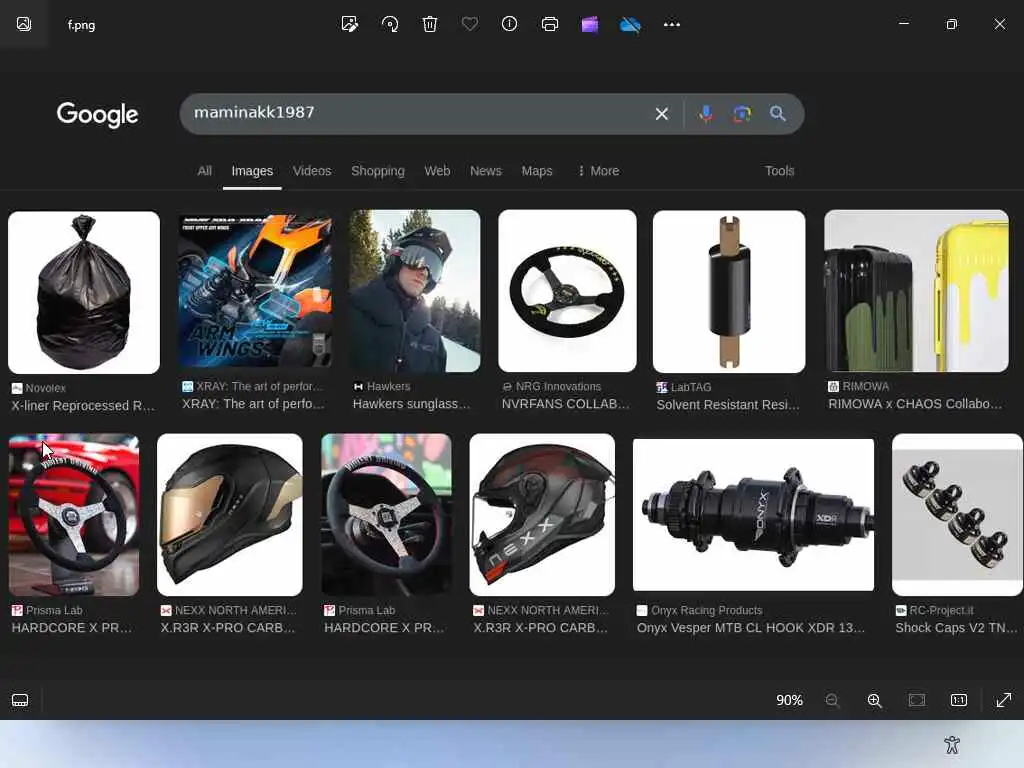Image resolution: width=1024 pixels, height=768 pixels.
Task: Open the News tab
Action: pyautogui.click(x=486, y=171)
